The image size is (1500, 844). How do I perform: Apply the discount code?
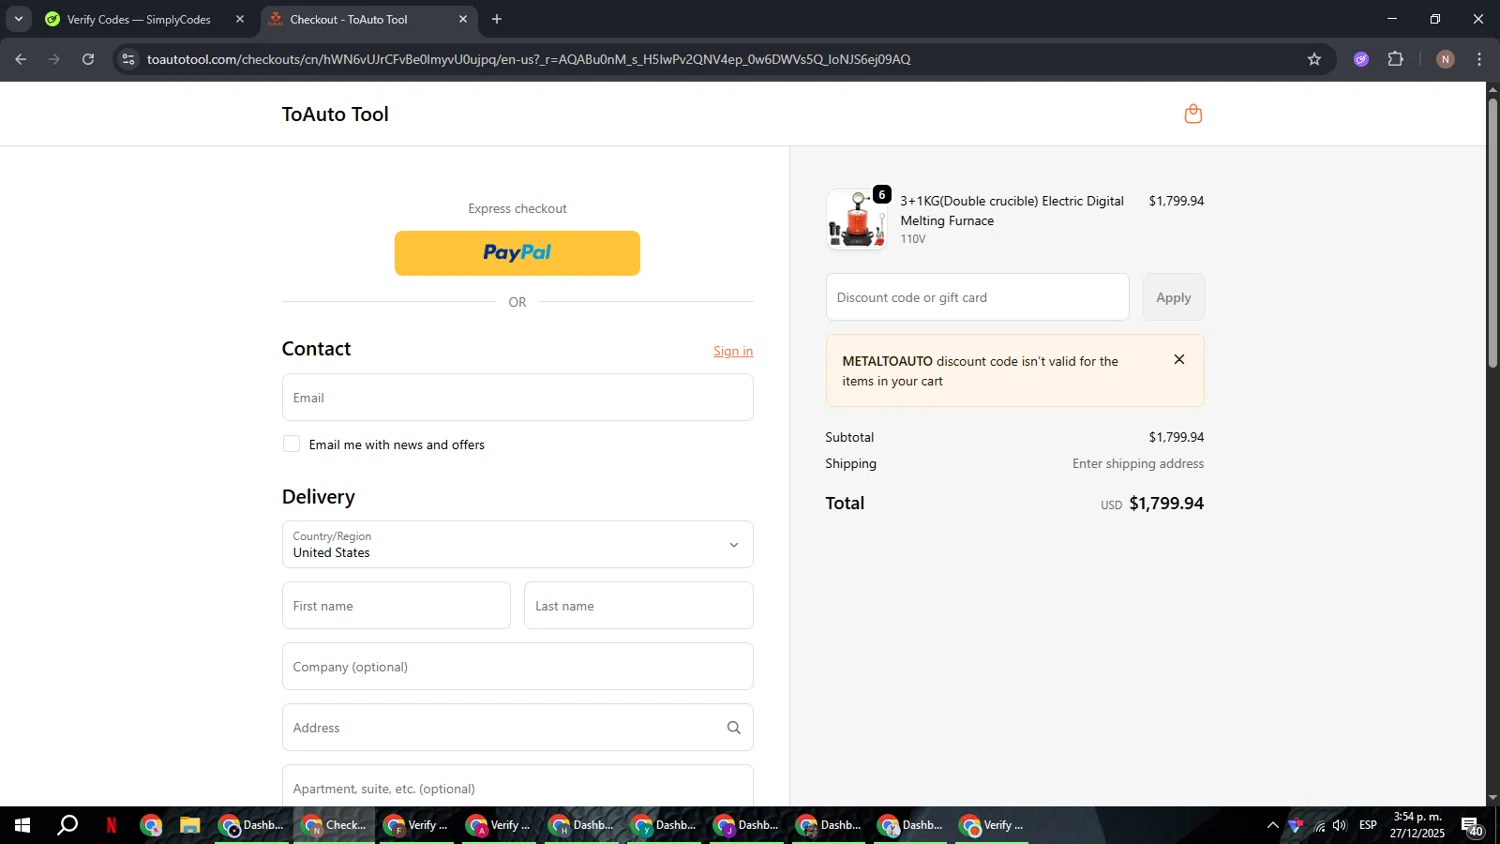(1173, 297)
